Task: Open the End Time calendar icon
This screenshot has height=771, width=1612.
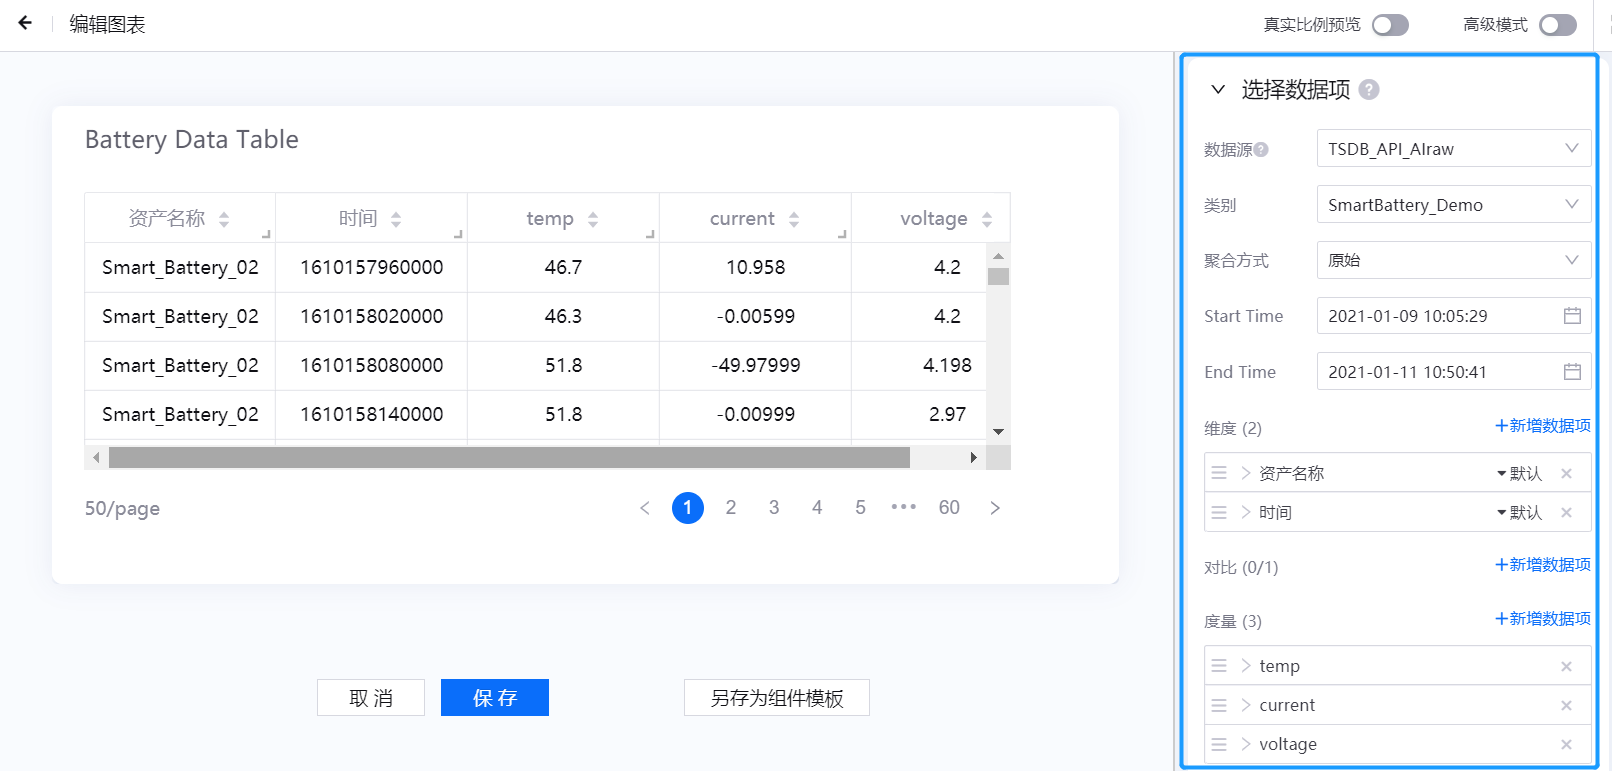Action: coord(1571,372)
